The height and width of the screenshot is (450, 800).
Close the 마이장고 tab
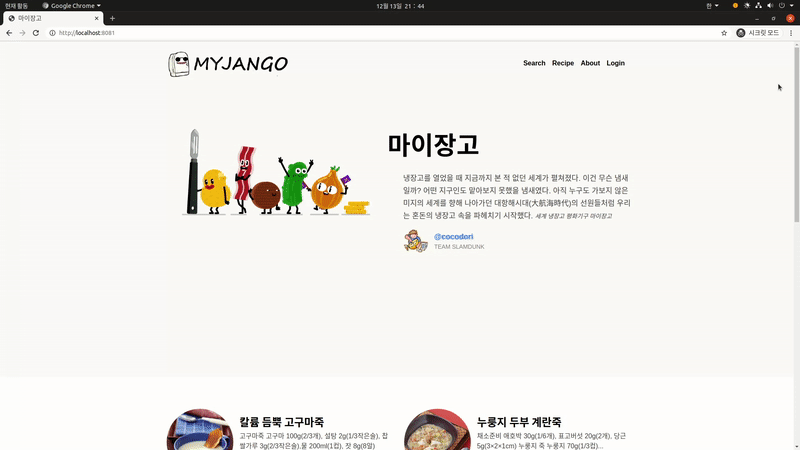96,18
